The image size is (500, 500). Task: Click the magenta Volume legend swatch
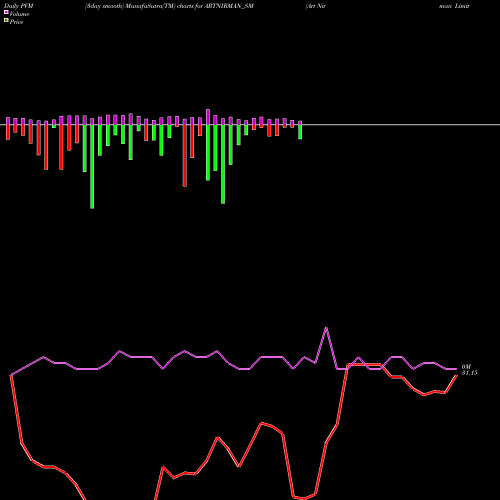[6, 12]
